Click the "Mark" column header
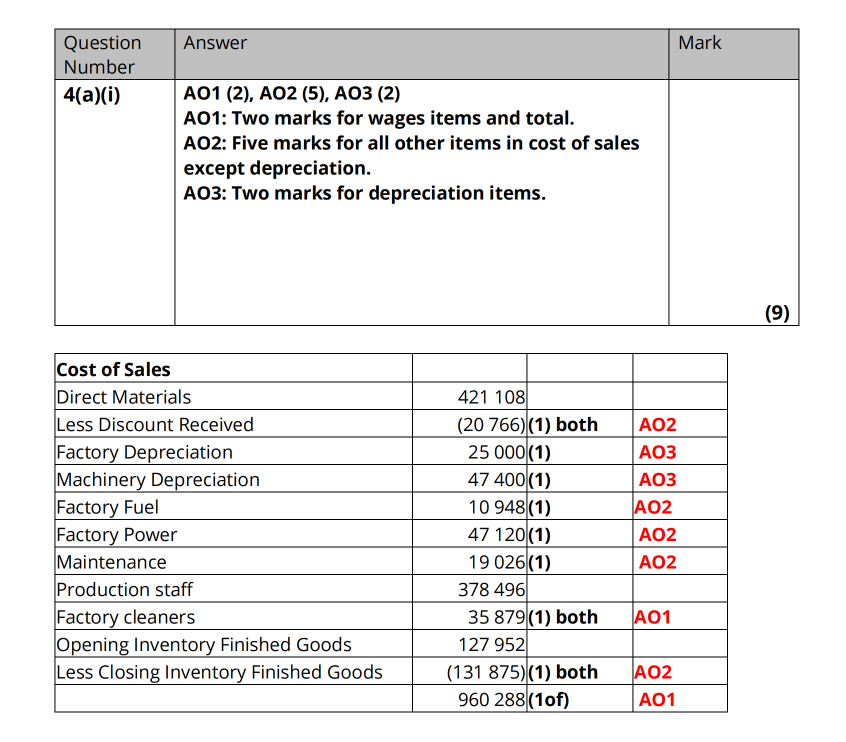 [699, 43]
